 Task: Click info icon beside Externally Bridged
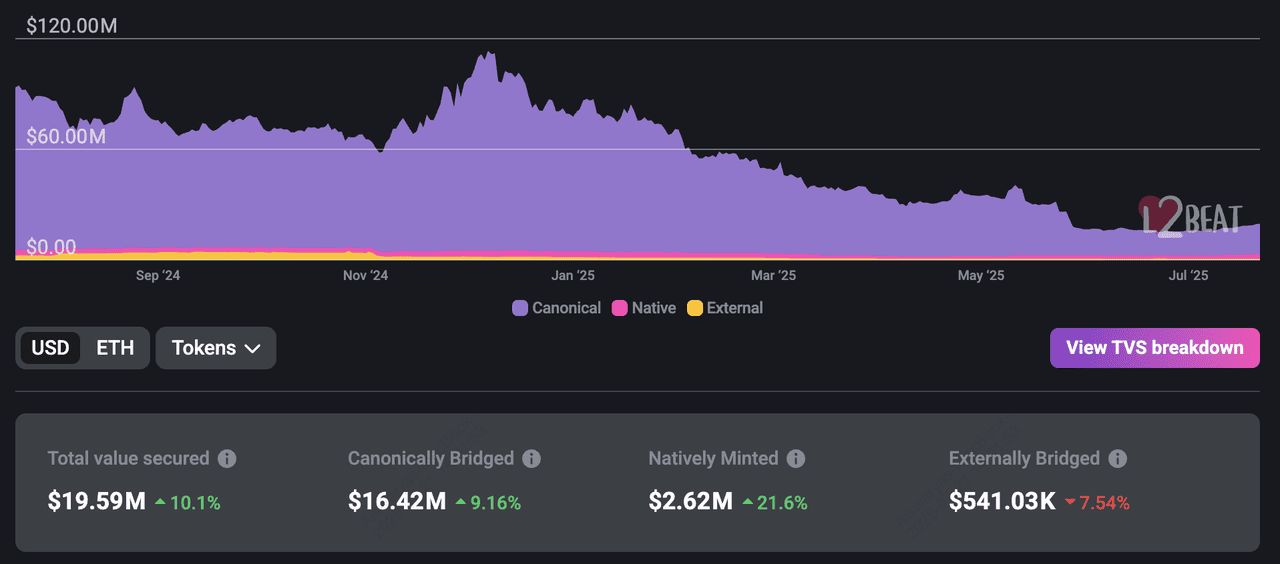1117,459
